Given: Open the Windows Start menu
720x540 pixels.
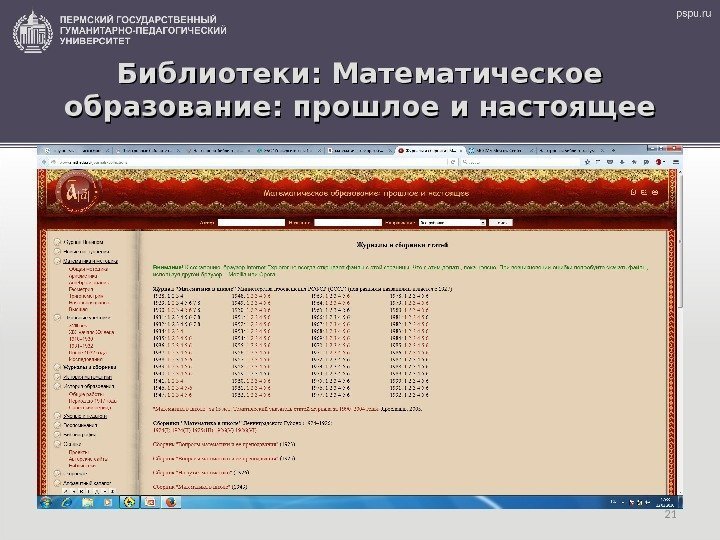Looking at the screenshot, I should coord(45,502).
